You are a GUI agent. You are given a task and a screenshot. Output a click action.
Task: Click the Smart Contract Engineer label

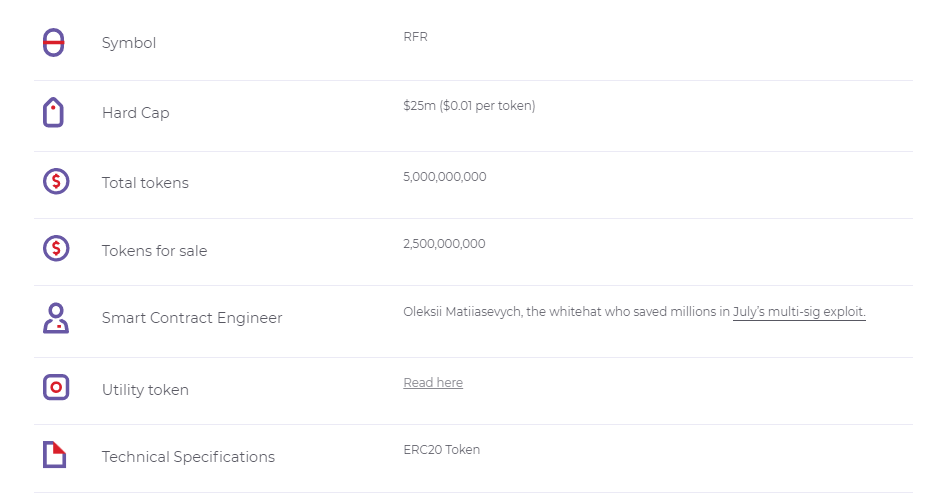point(192,318)
